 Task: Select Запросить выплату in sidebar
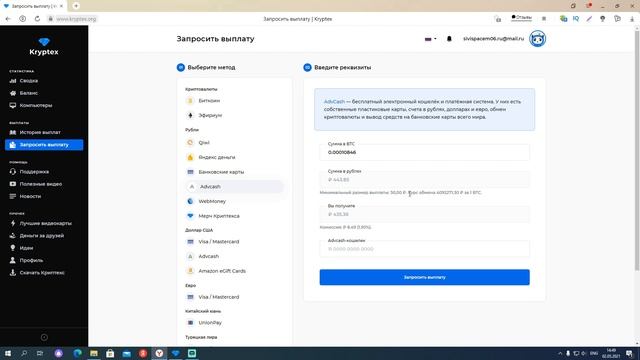pyautogui.click(x=44, y=145)
